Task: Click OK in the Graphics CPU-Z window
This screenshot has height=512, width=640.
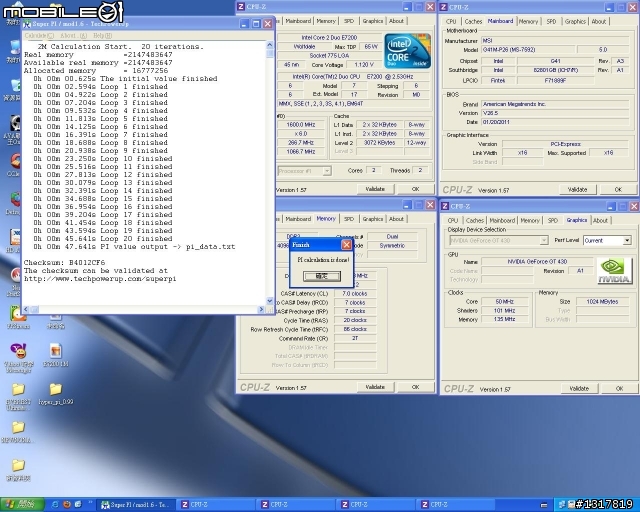Action: 619,388
